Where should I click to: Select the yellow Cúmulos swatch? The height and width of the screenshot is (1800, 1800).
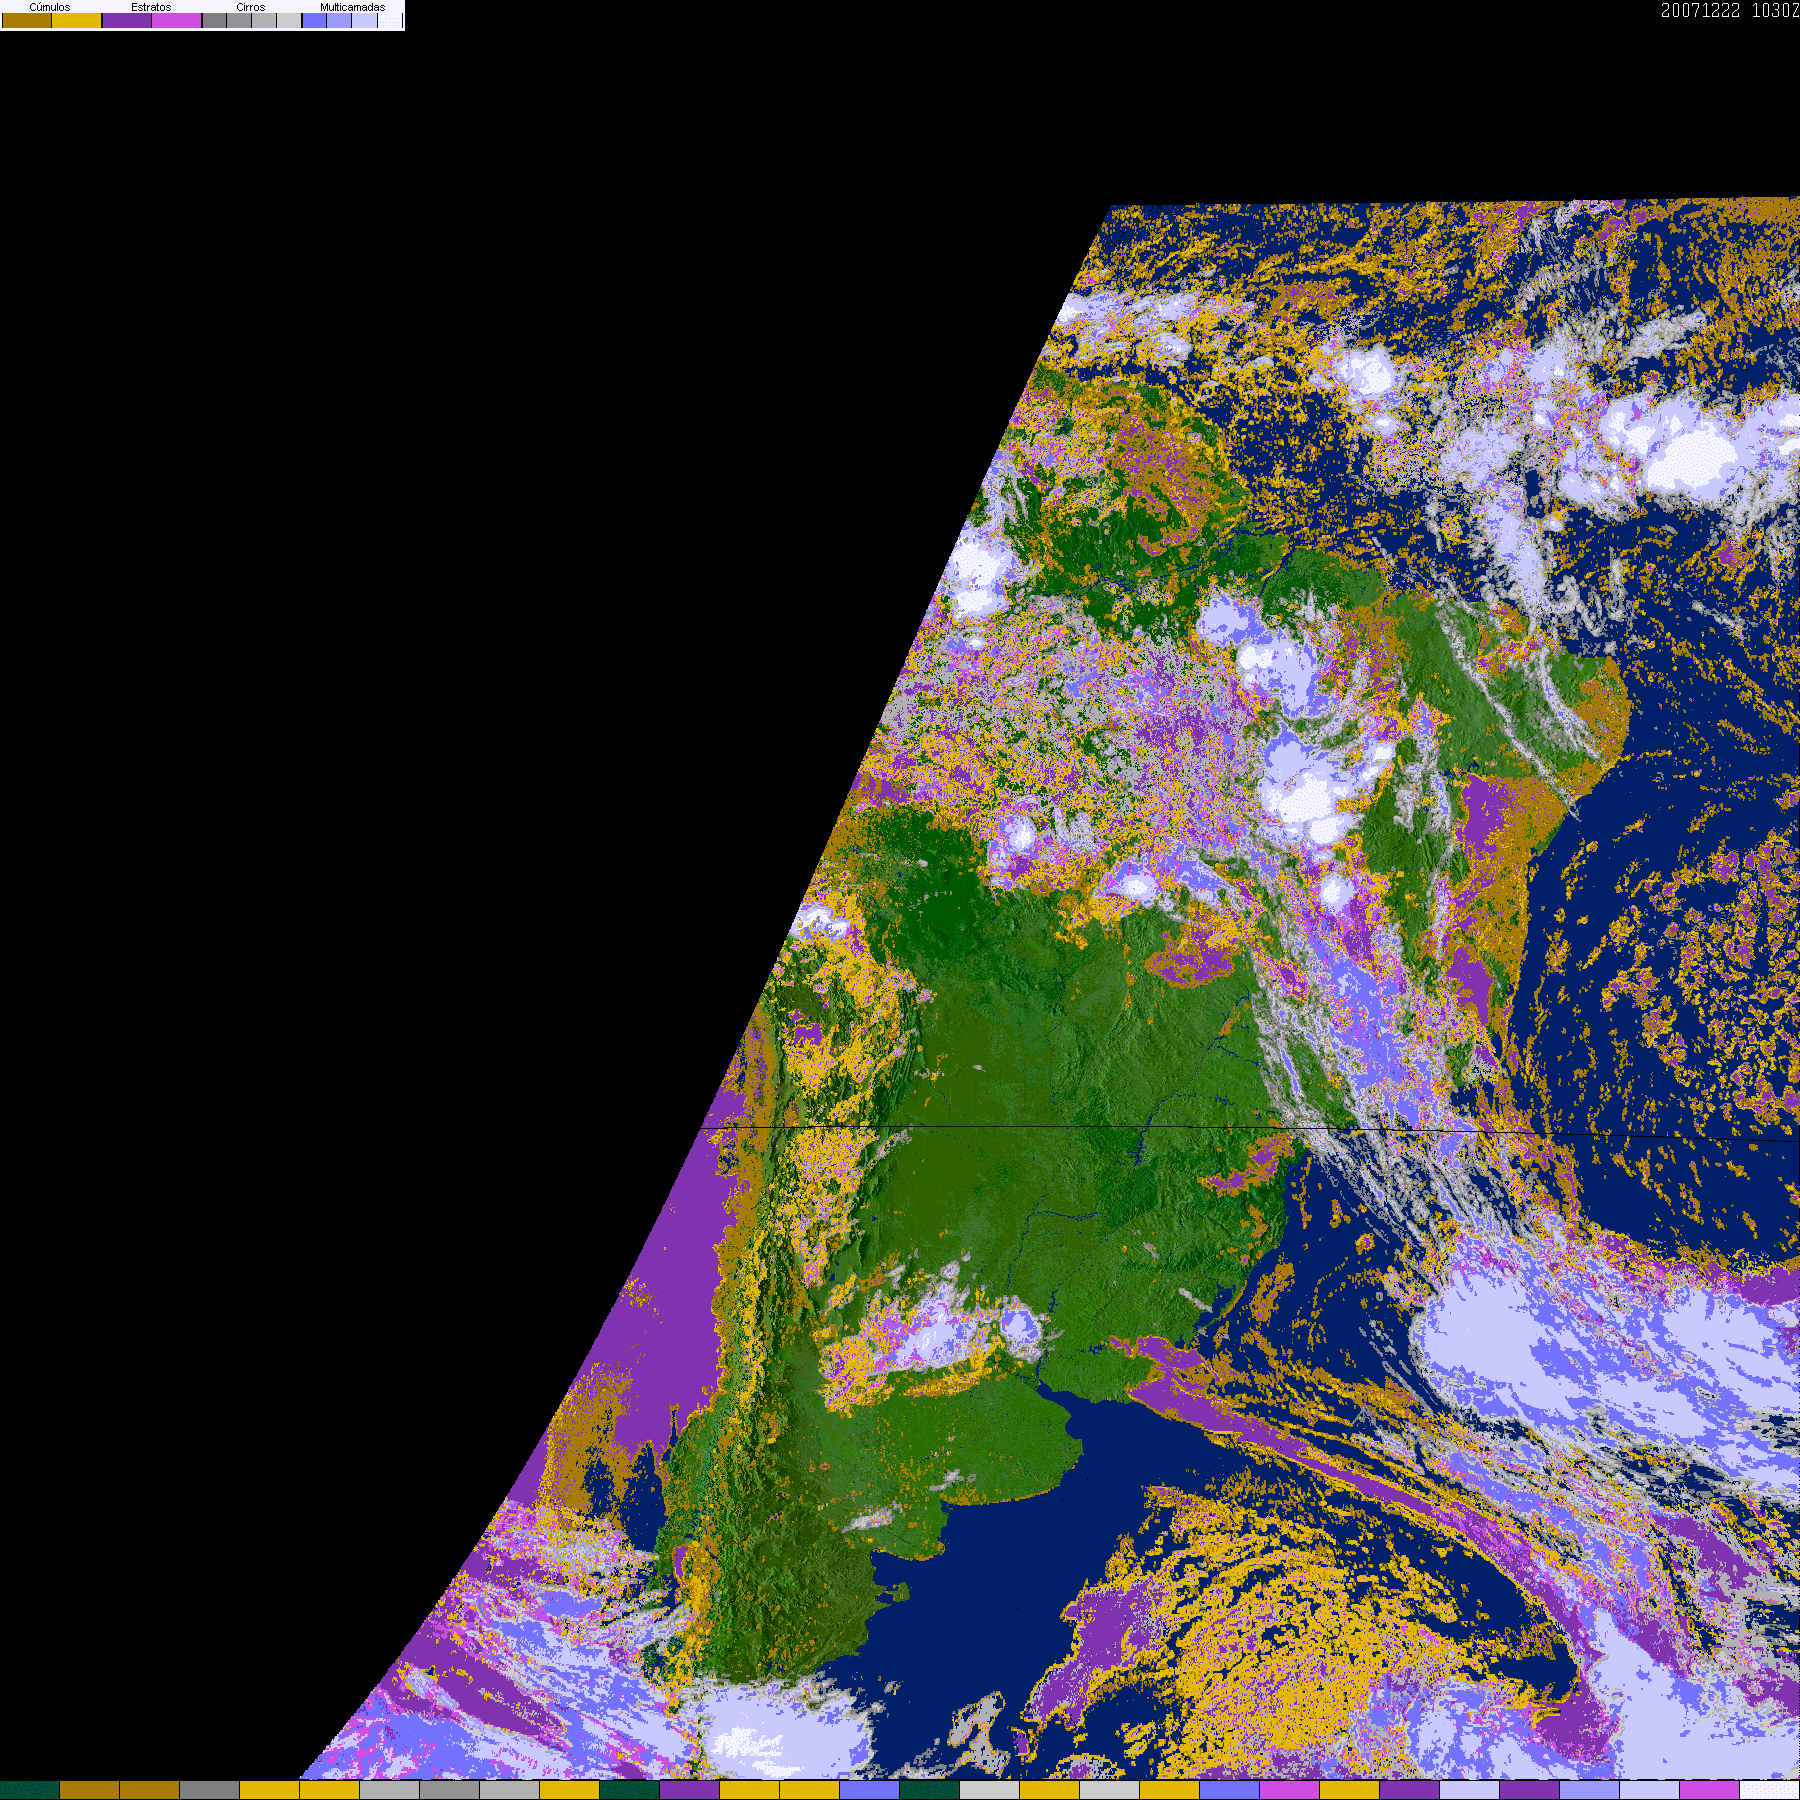(77, 20)
